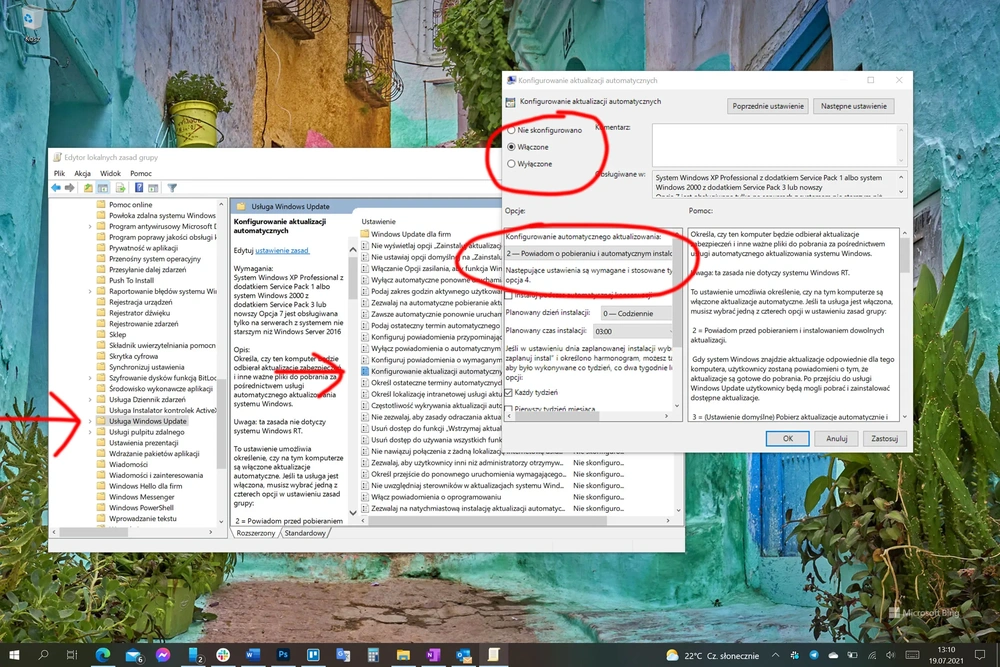Go back using the blue arrow in Group Policy Editor
This screenshot has height=667, width=1000.
click(x=56, y=187)
